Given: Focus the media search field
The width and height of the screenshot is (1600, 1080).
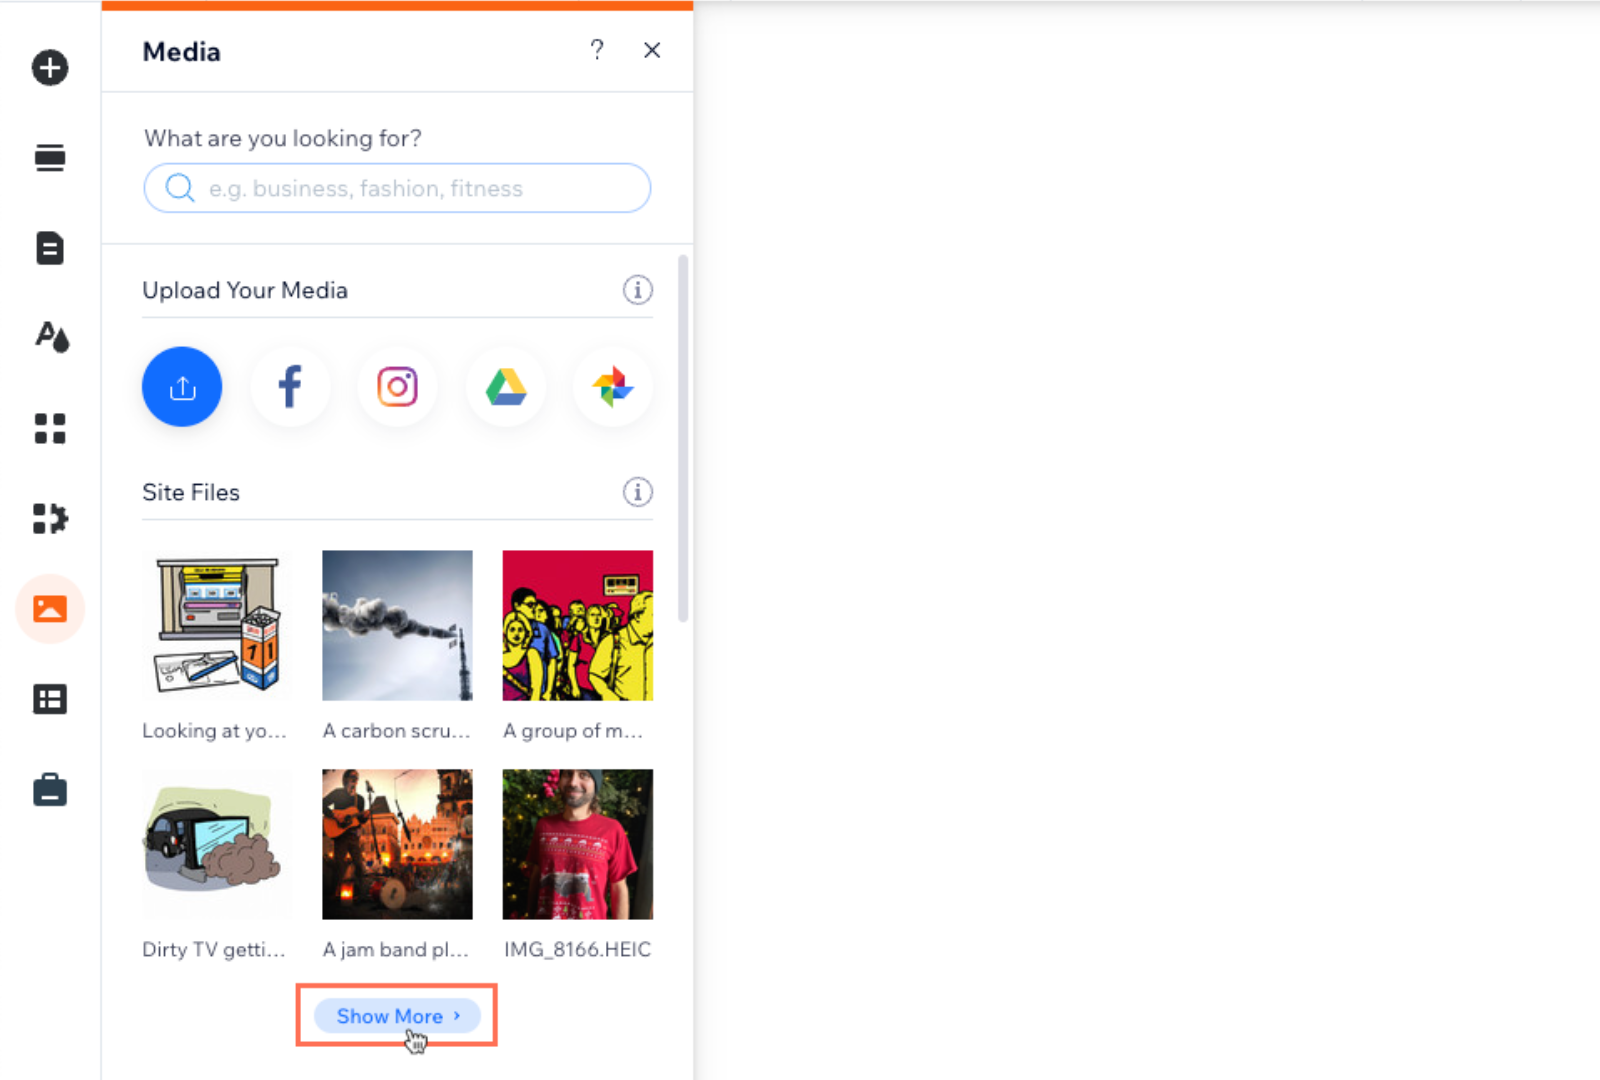Looking at the screenshot, I should (x=397, y=188).
